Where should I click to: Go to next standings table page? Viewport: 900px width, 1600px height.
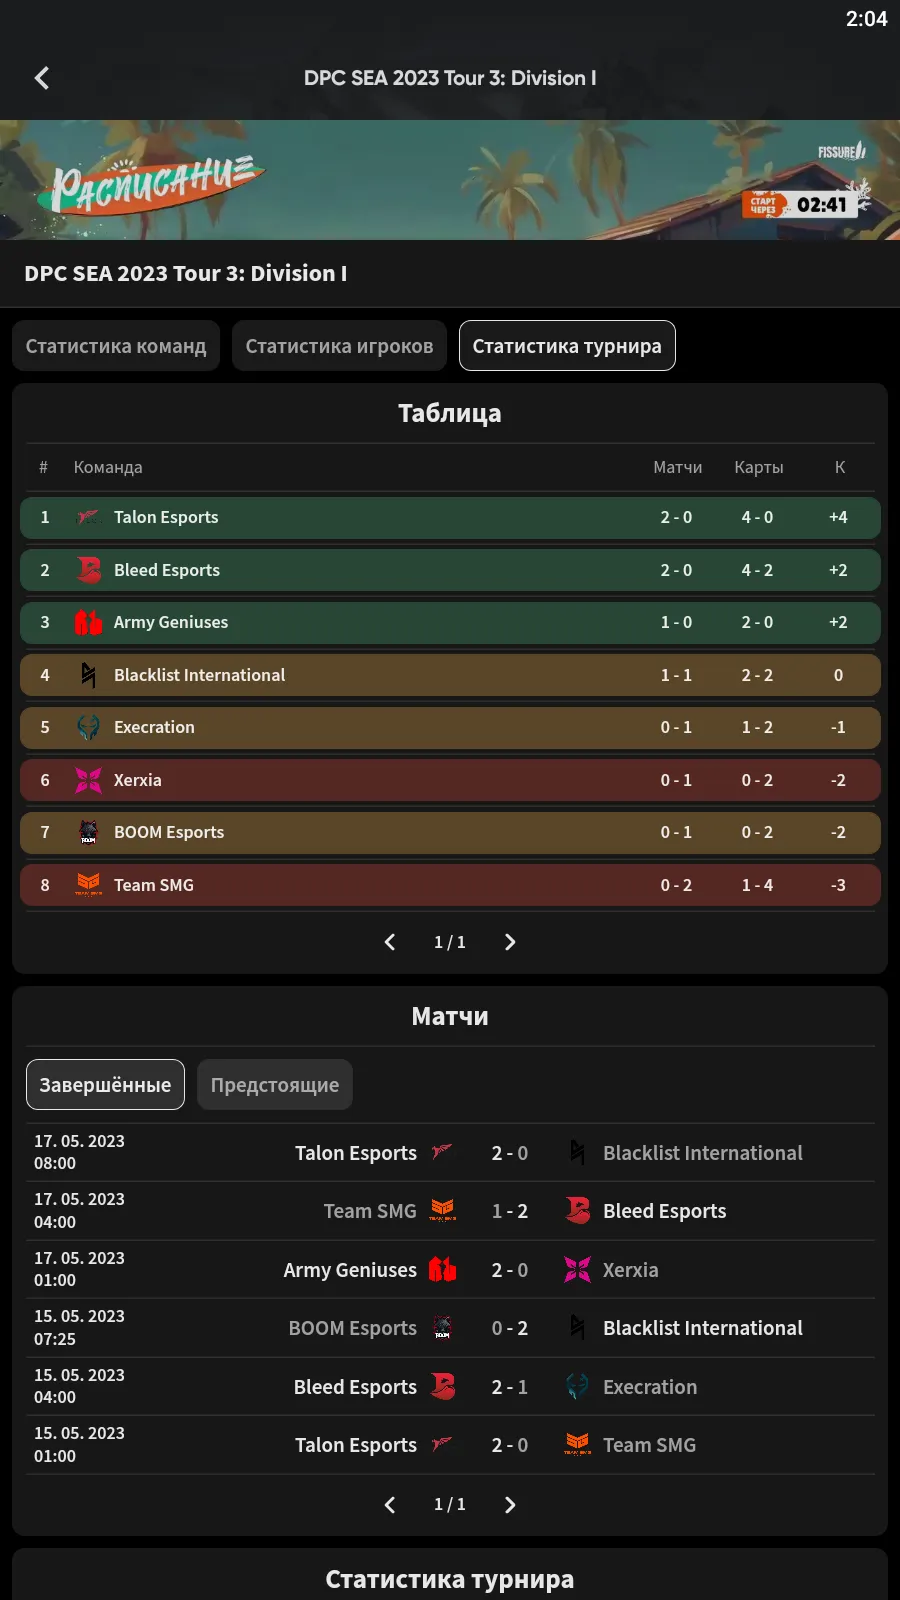click(510, 942)
